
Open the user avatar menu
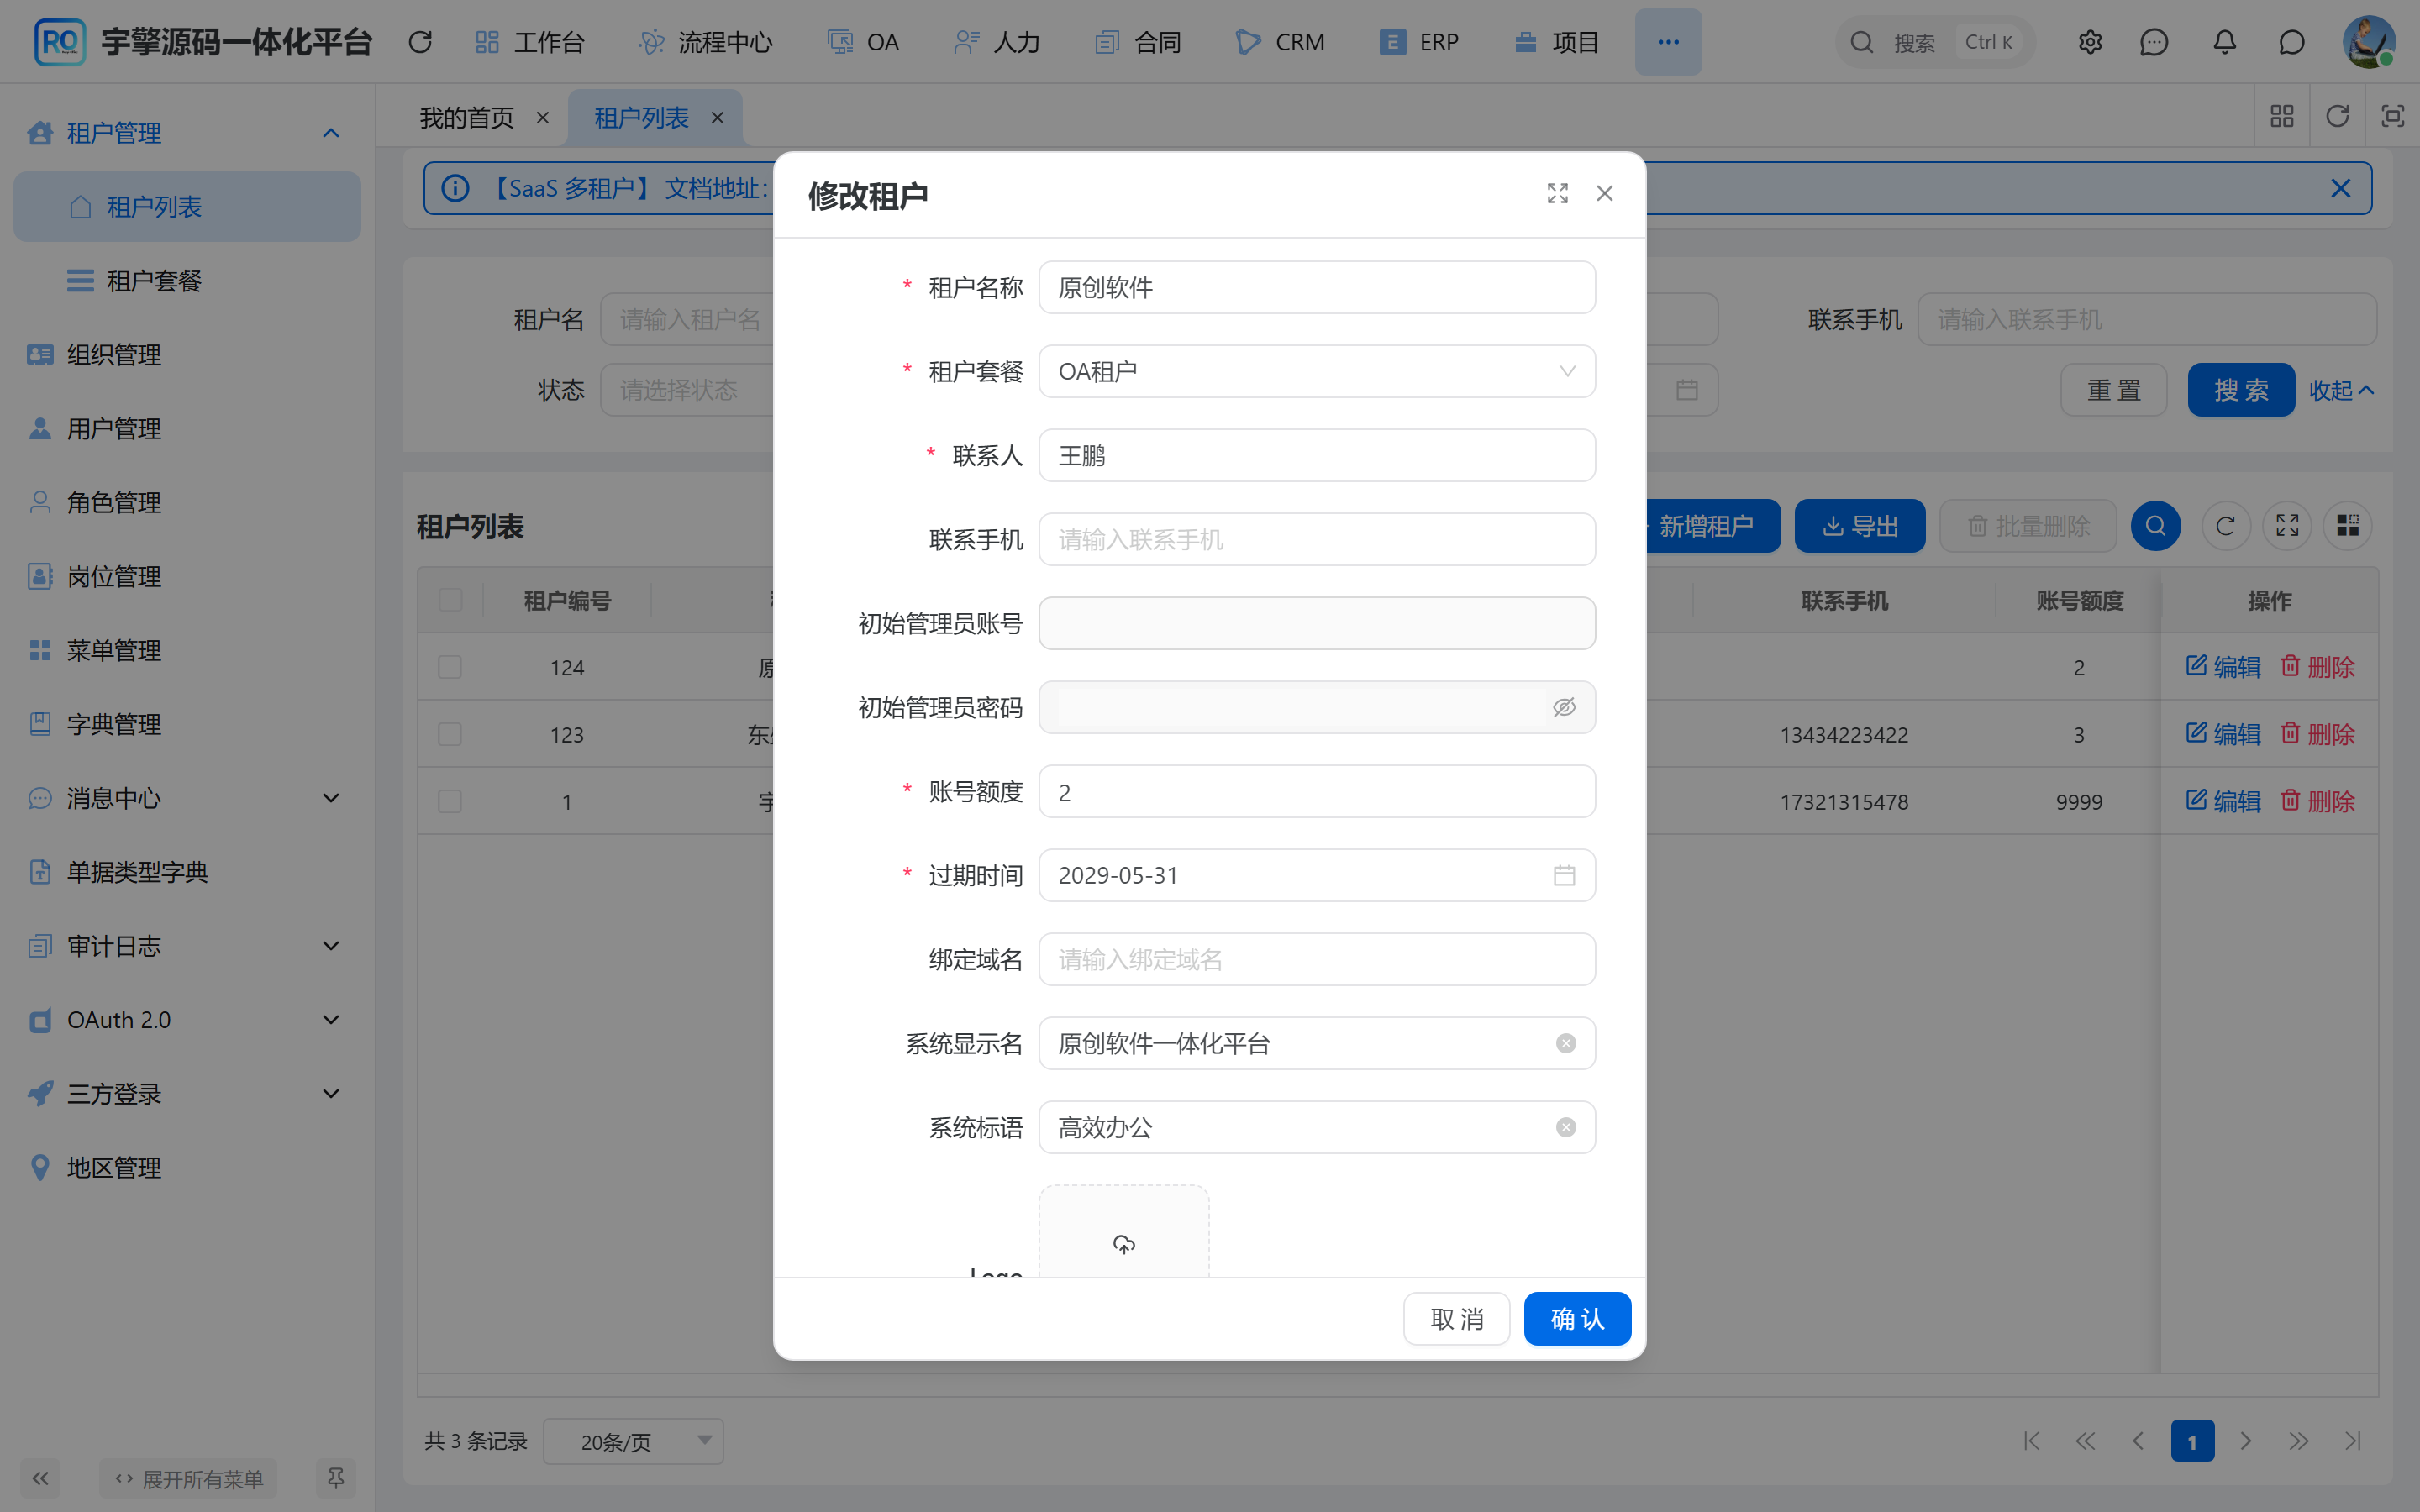pos(2368,42)
